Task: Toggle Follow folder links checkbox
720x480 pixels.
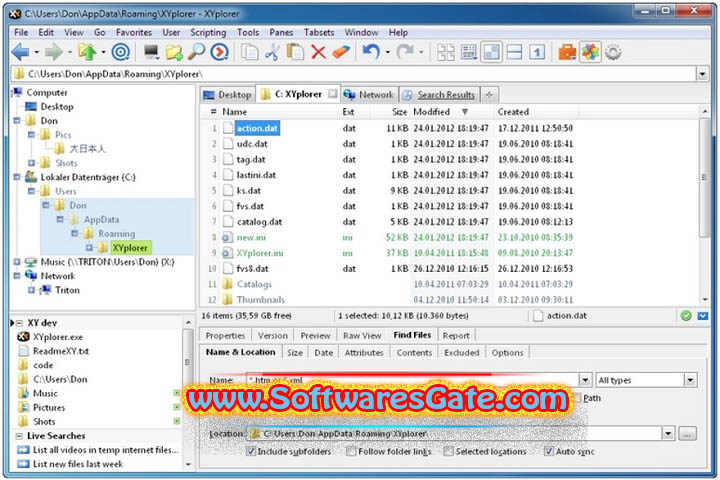Action: tap(351, 452)
